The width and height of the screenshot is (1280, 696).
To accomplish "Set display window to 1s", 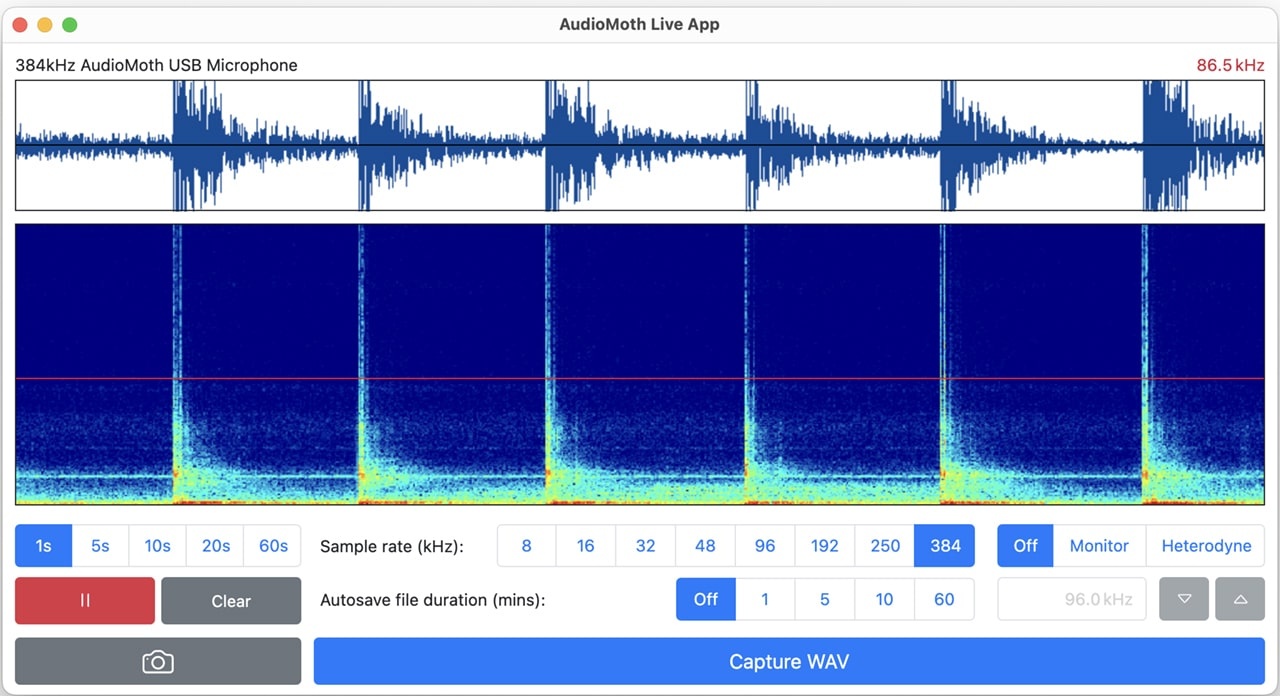I will click(43, 546).
